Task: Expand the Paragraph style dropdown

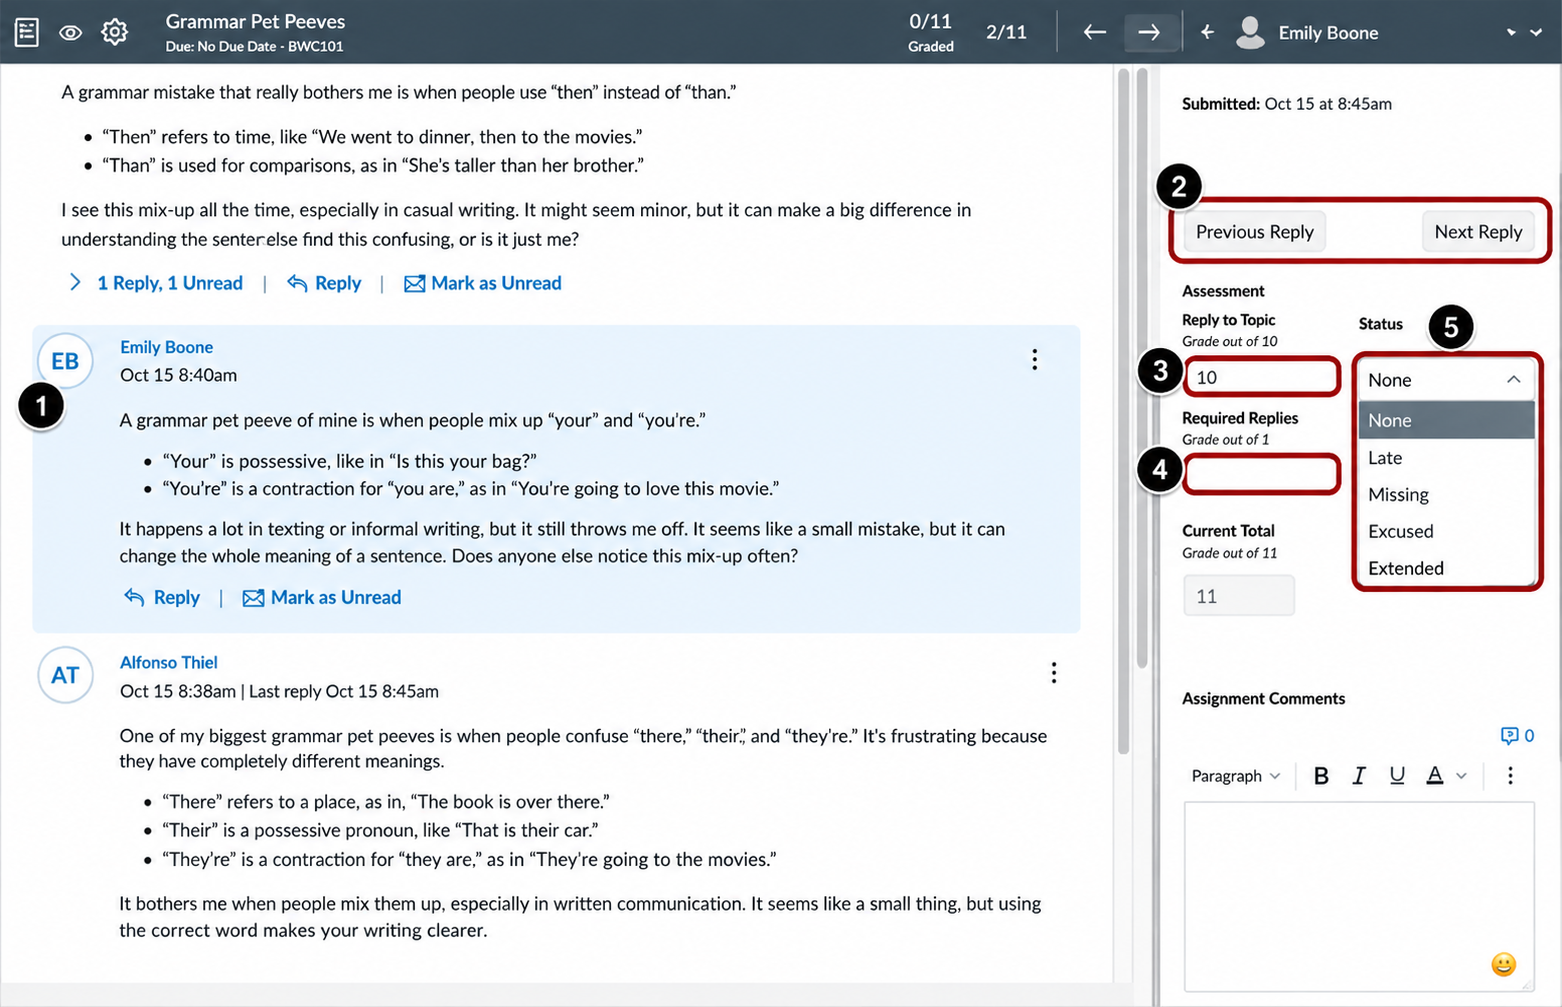Action: point(1235,776)
